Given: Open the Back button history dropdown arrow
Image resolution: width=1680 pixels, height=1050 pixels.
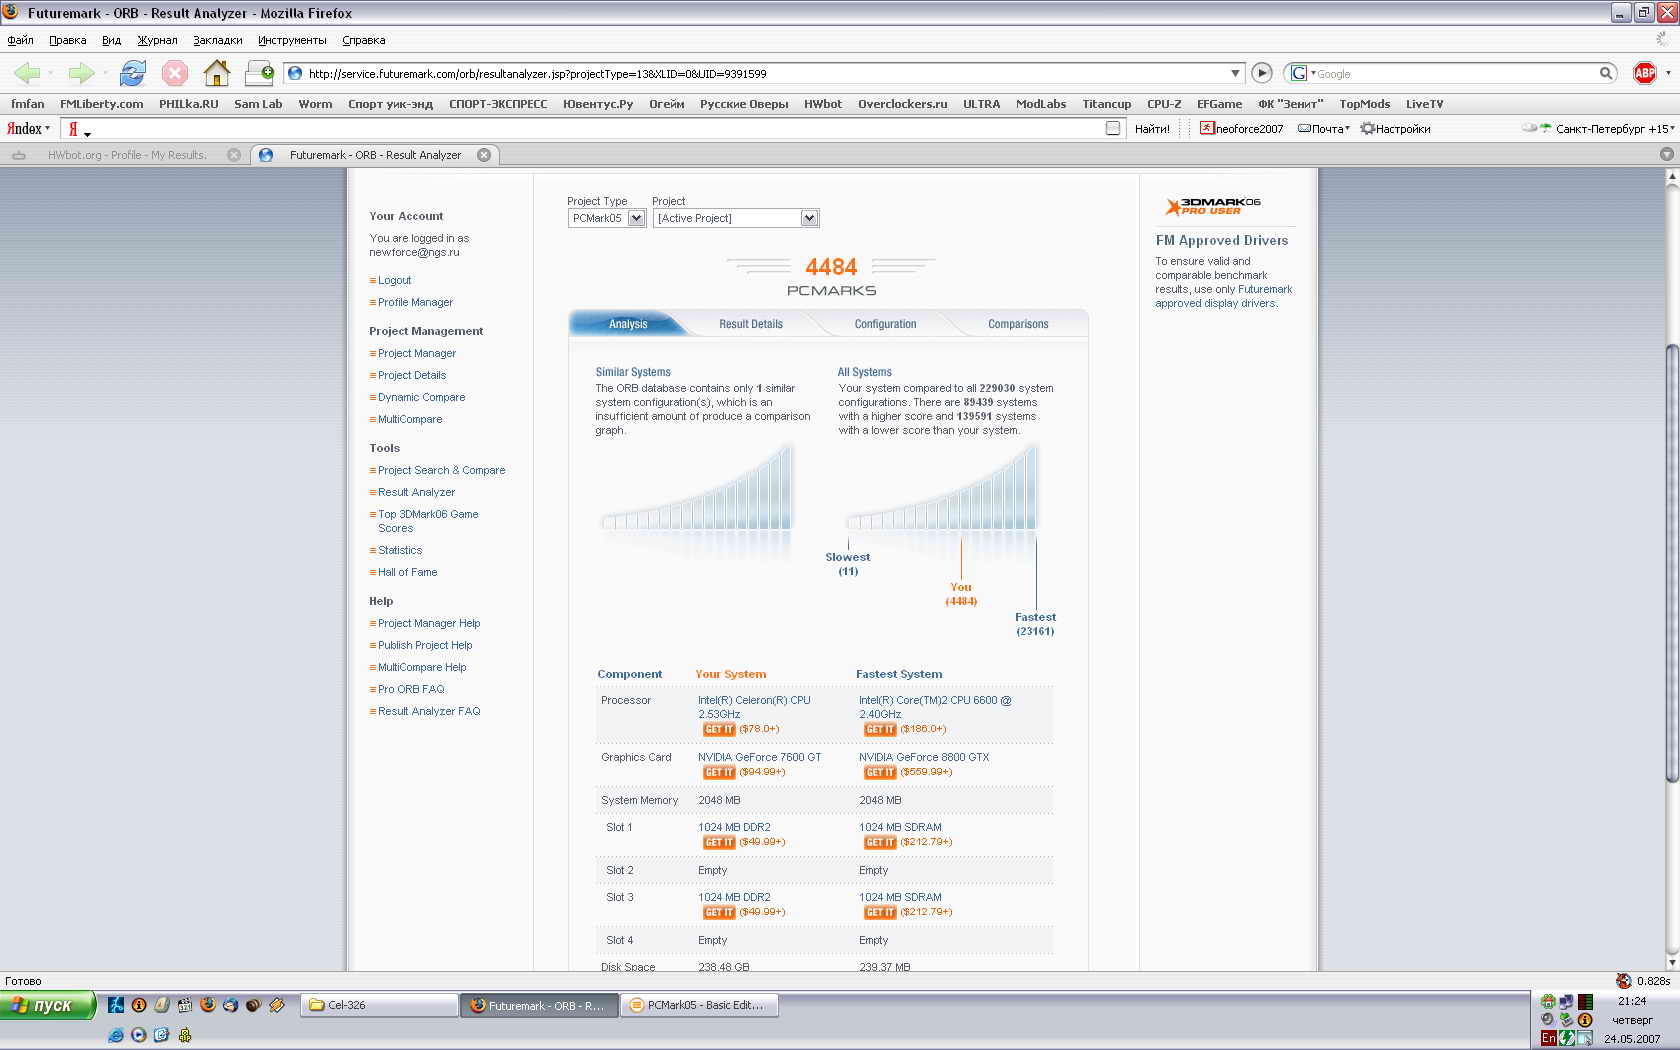Looking at the screenshot, I should point(52,73).
